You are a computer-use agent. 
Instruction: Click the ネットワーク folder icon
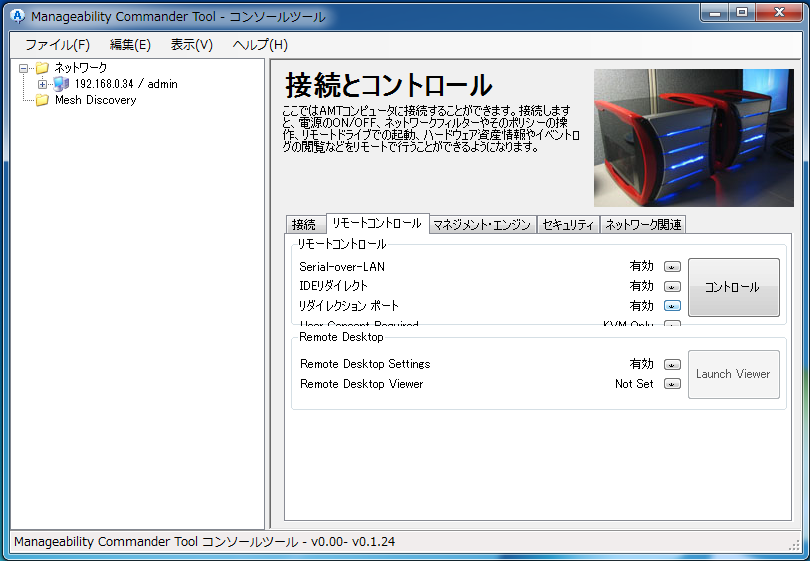[42, 68]
